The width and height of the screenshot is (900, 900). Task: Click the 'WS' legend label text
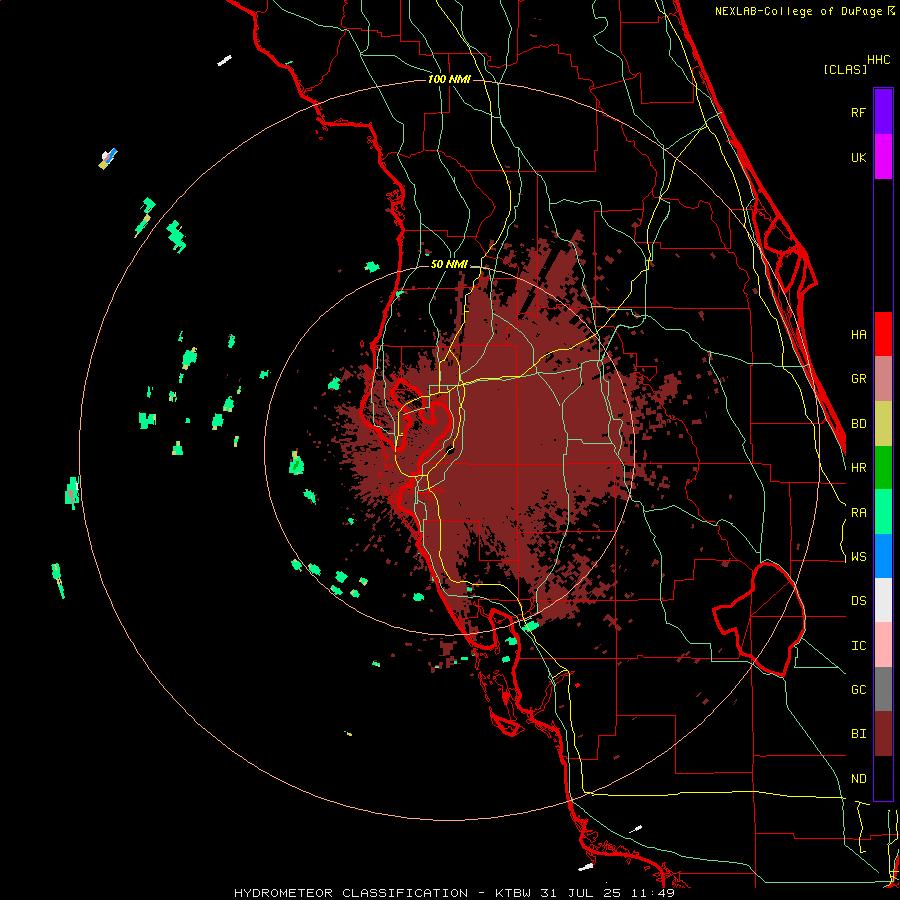[858, 557]
